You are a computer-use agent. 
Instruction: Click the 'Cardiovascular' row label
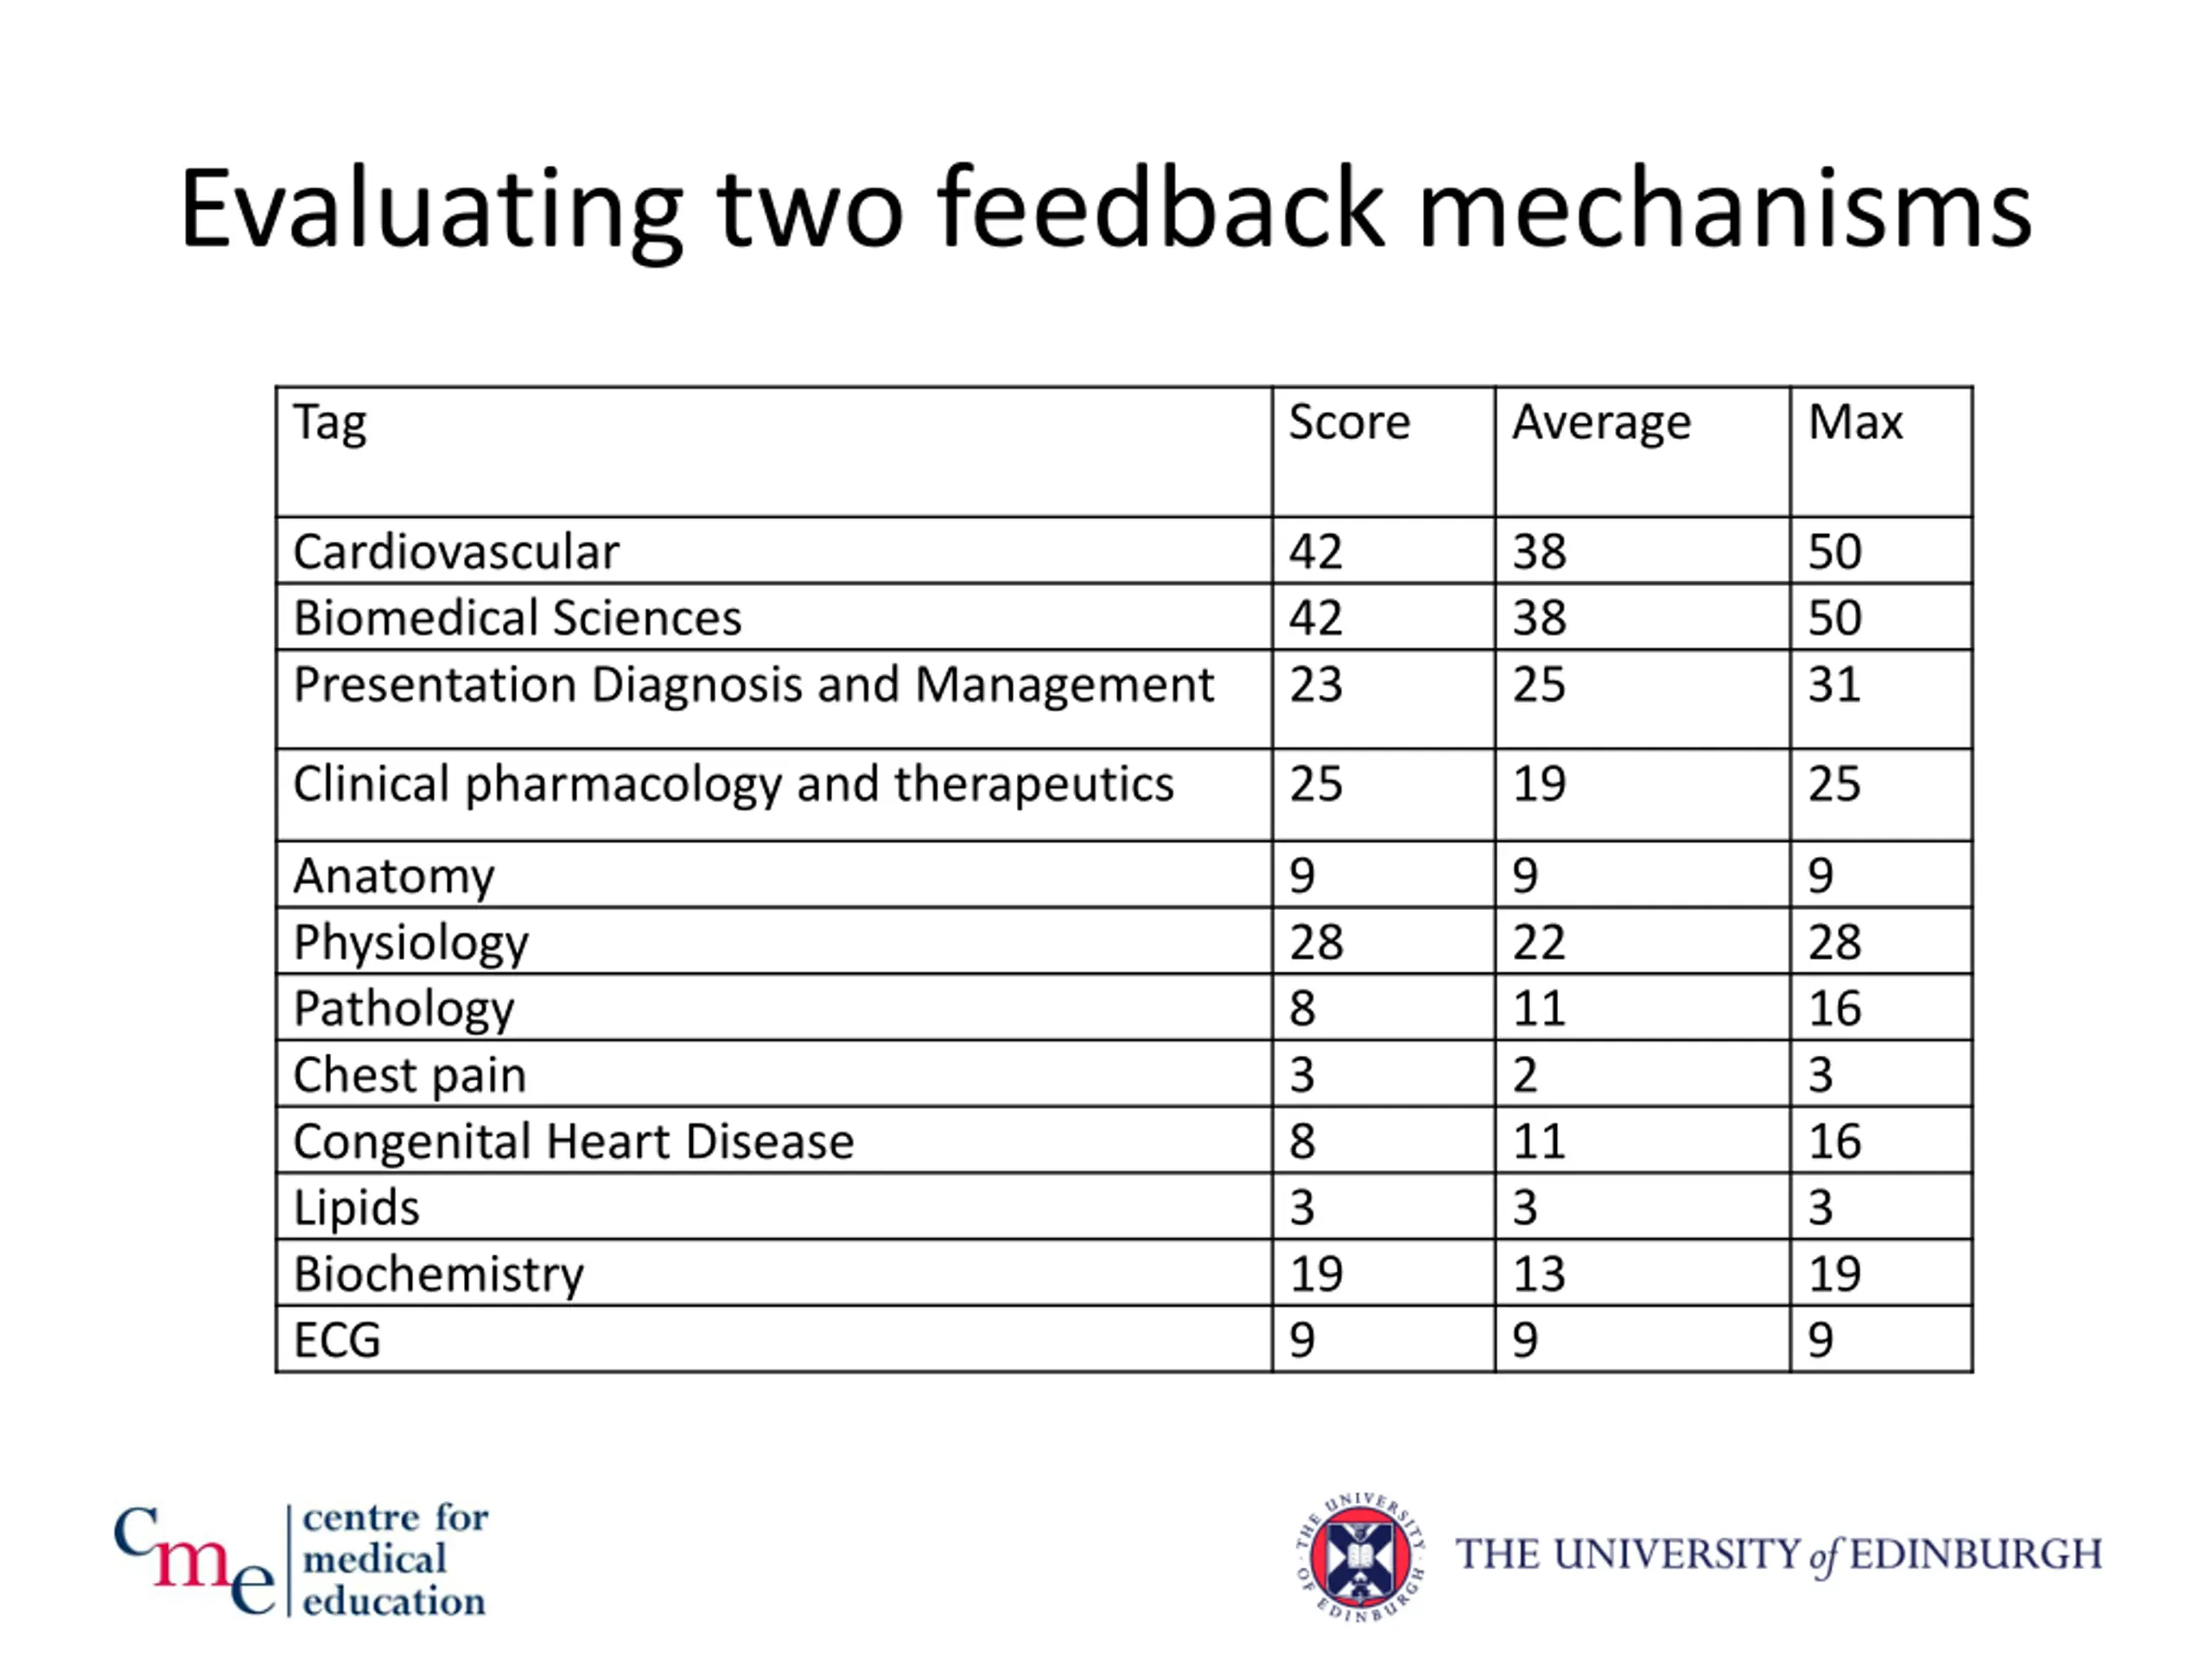point(456,552)
